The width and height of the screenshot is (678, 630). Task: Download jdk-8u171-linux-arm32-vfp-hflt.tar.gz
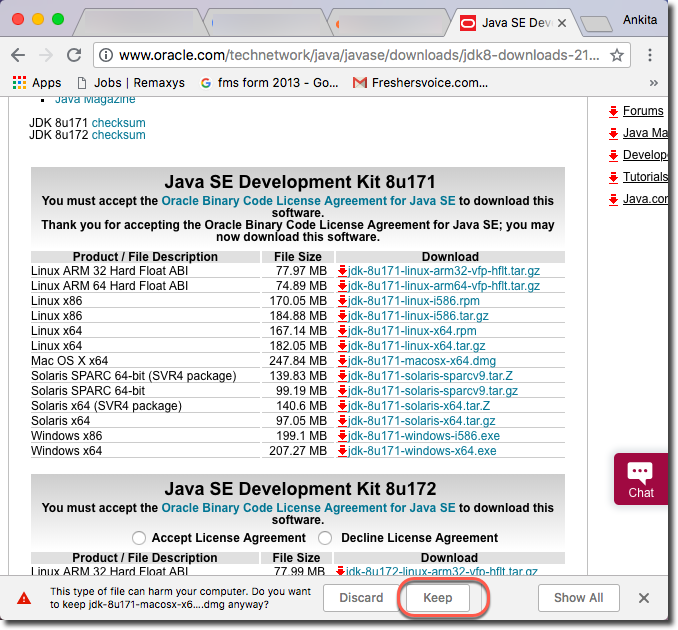pyautogui.click(x=444, y=271)
